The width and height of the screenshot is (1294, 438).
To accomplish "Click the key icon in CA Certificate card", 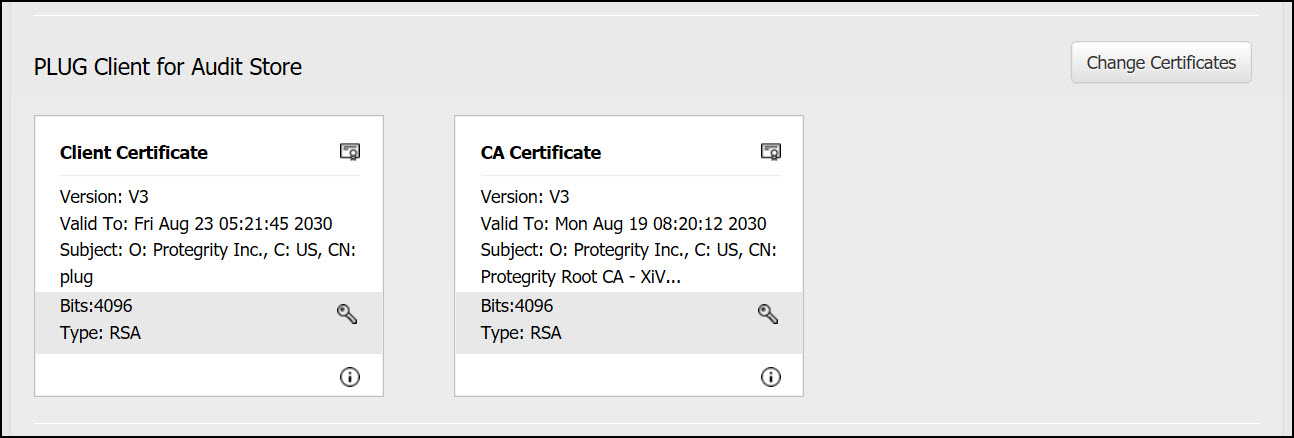I will [768, 314].
